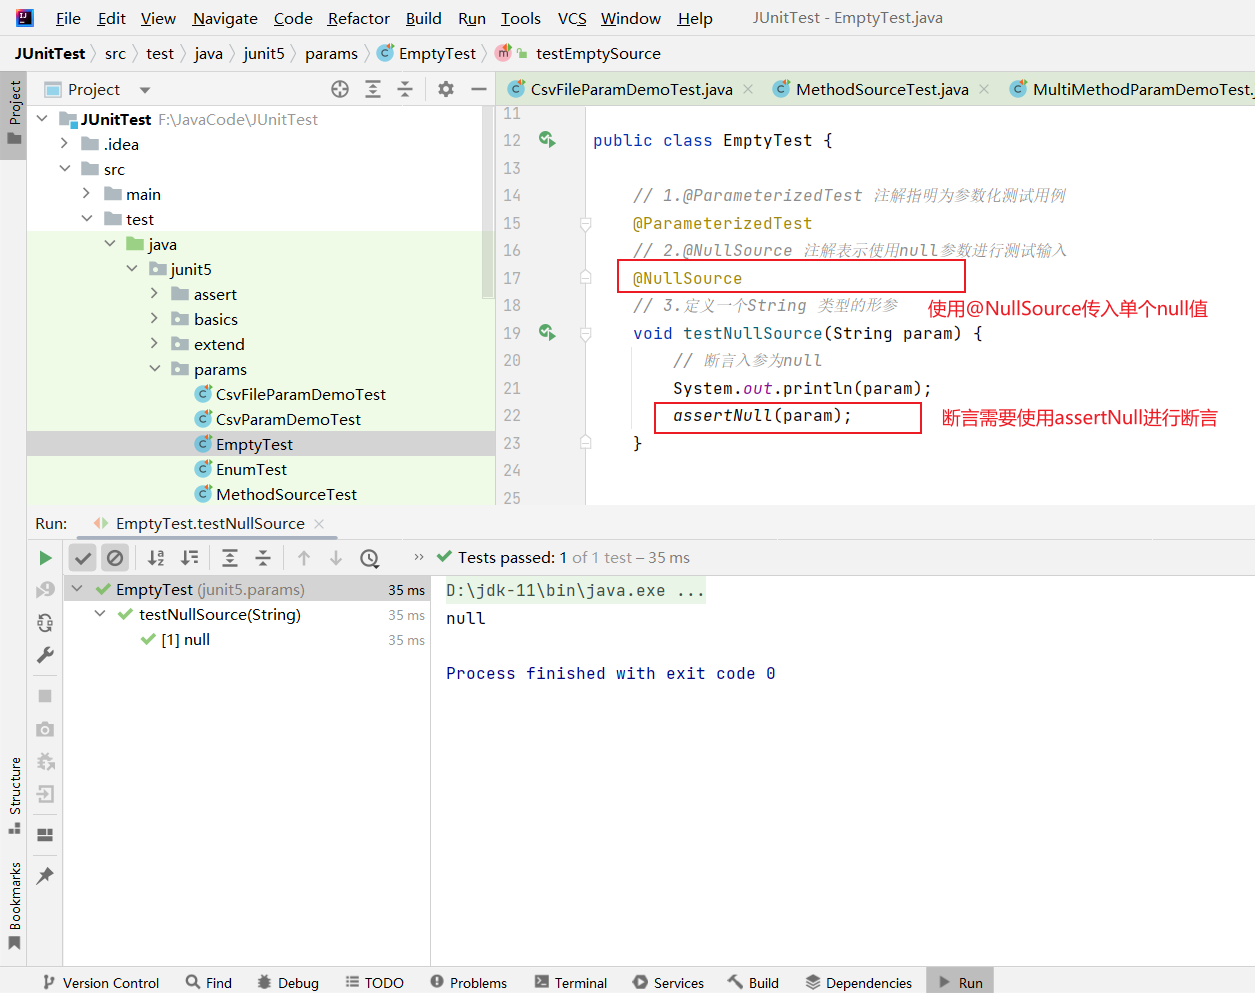1255x993 pixels.
Task: Open the Refactor menu
Action: (x=358, y=18)
